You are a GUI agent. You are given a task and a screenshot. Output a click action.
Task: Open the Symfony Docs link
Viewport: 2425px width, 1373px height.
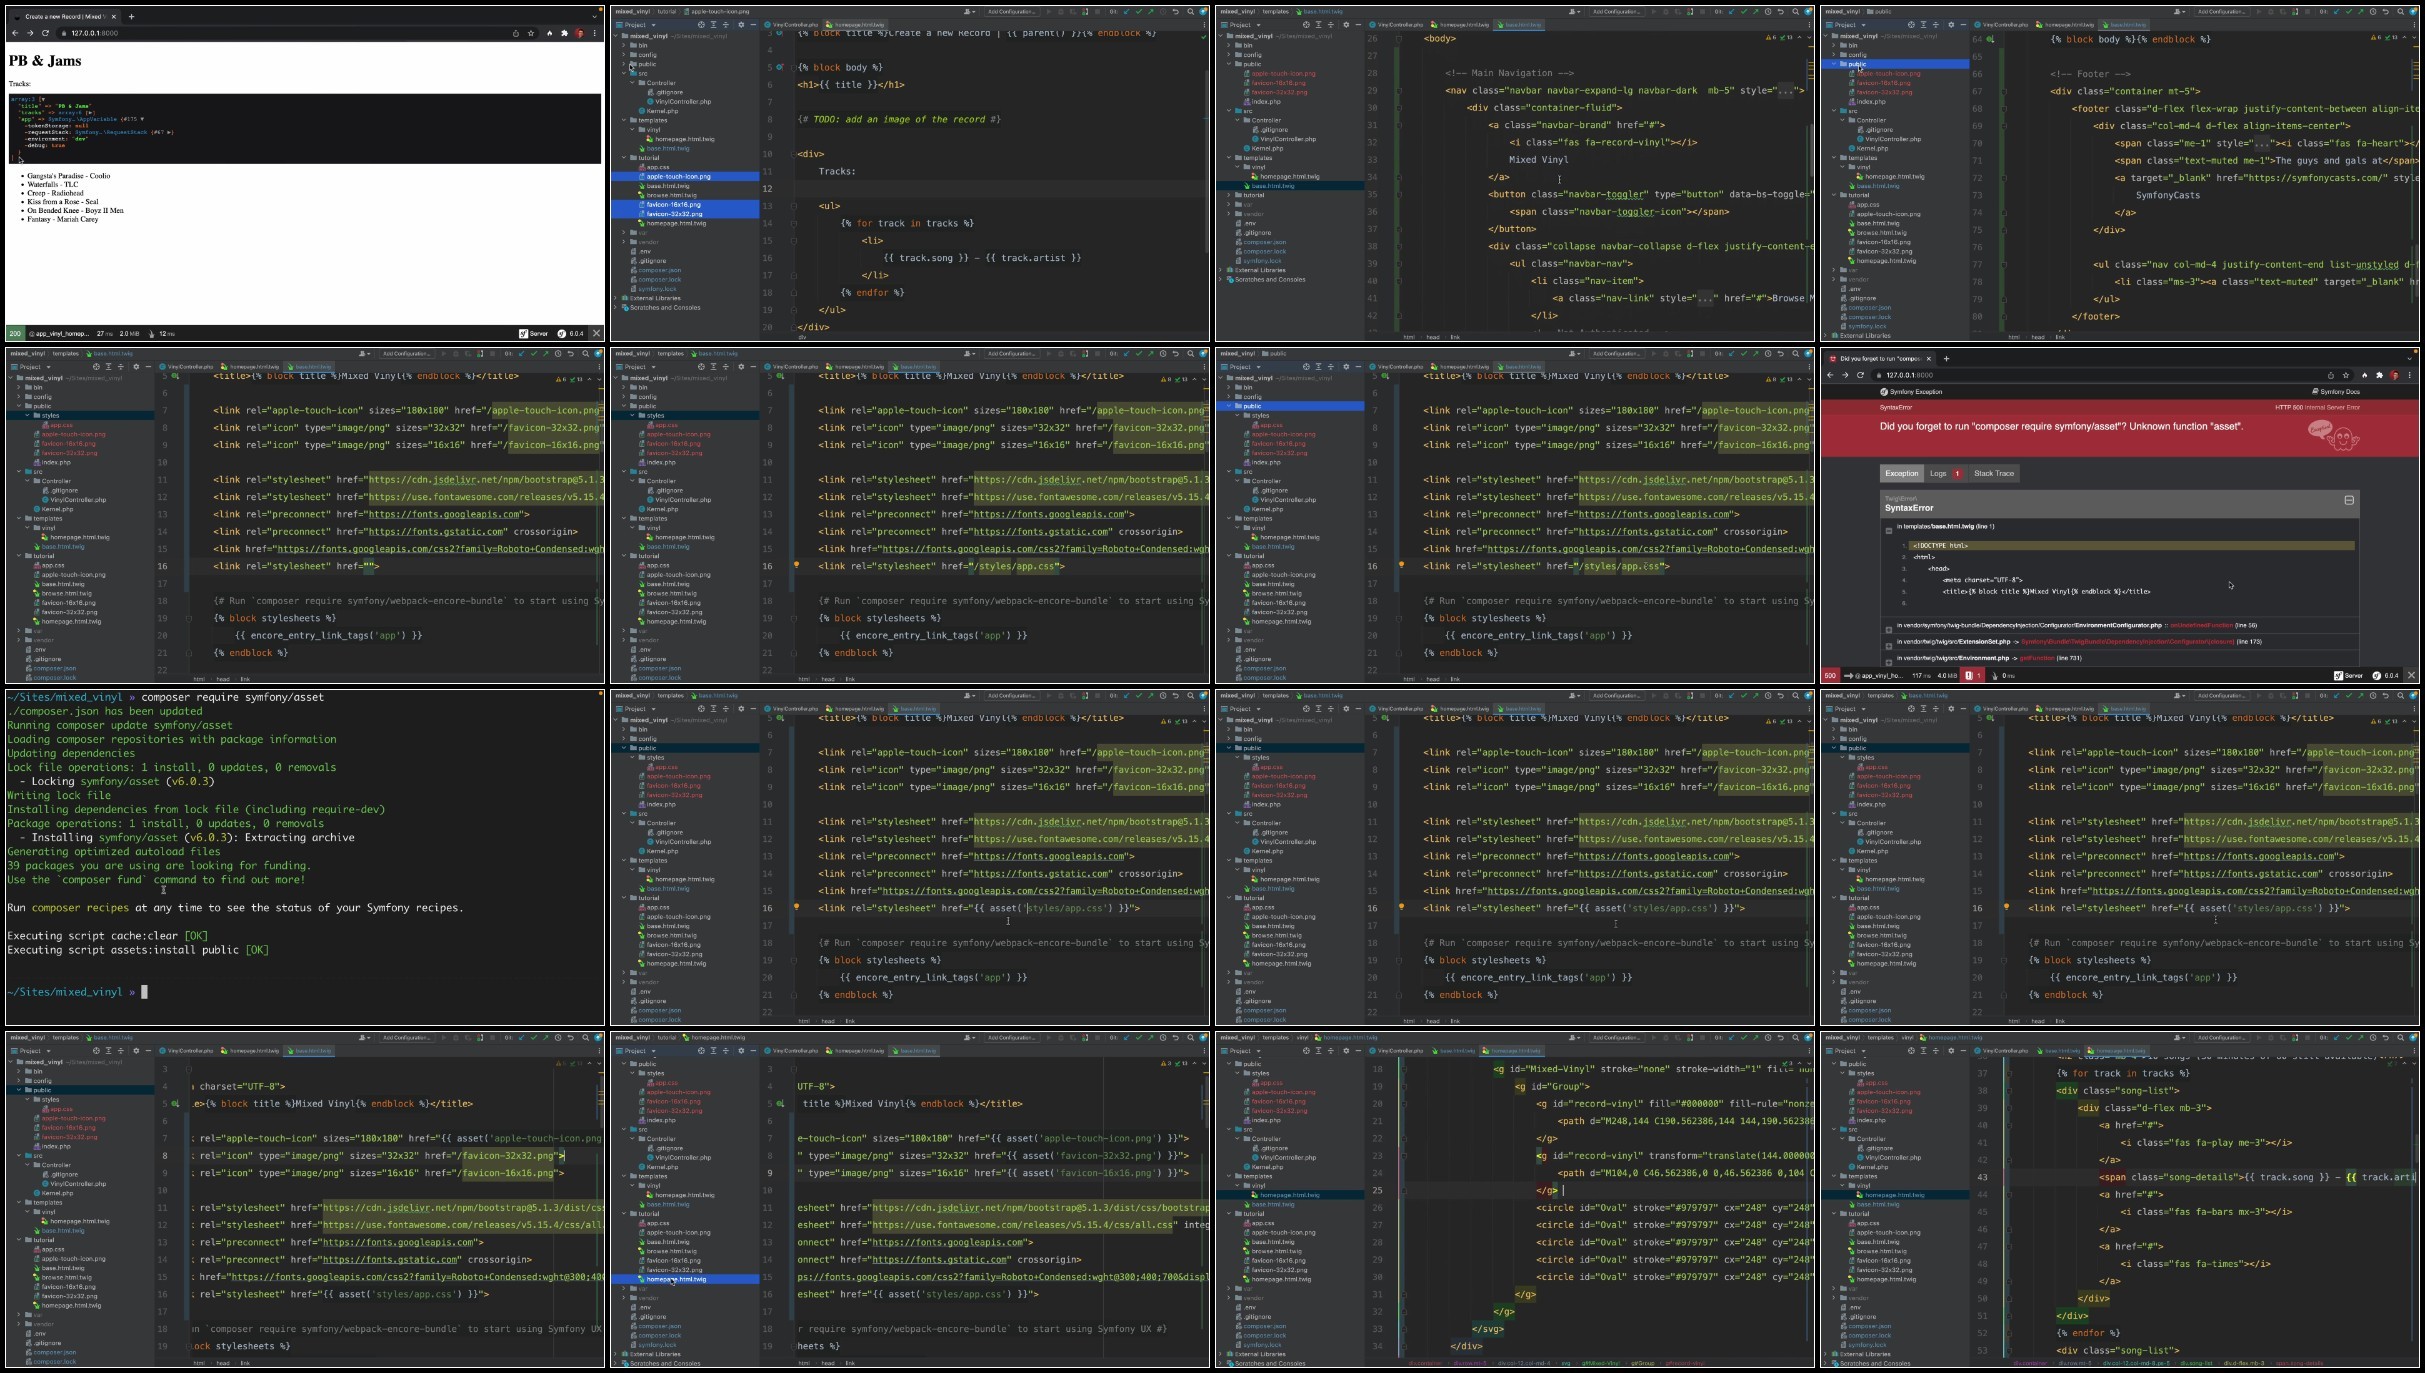coord(2335,392)
